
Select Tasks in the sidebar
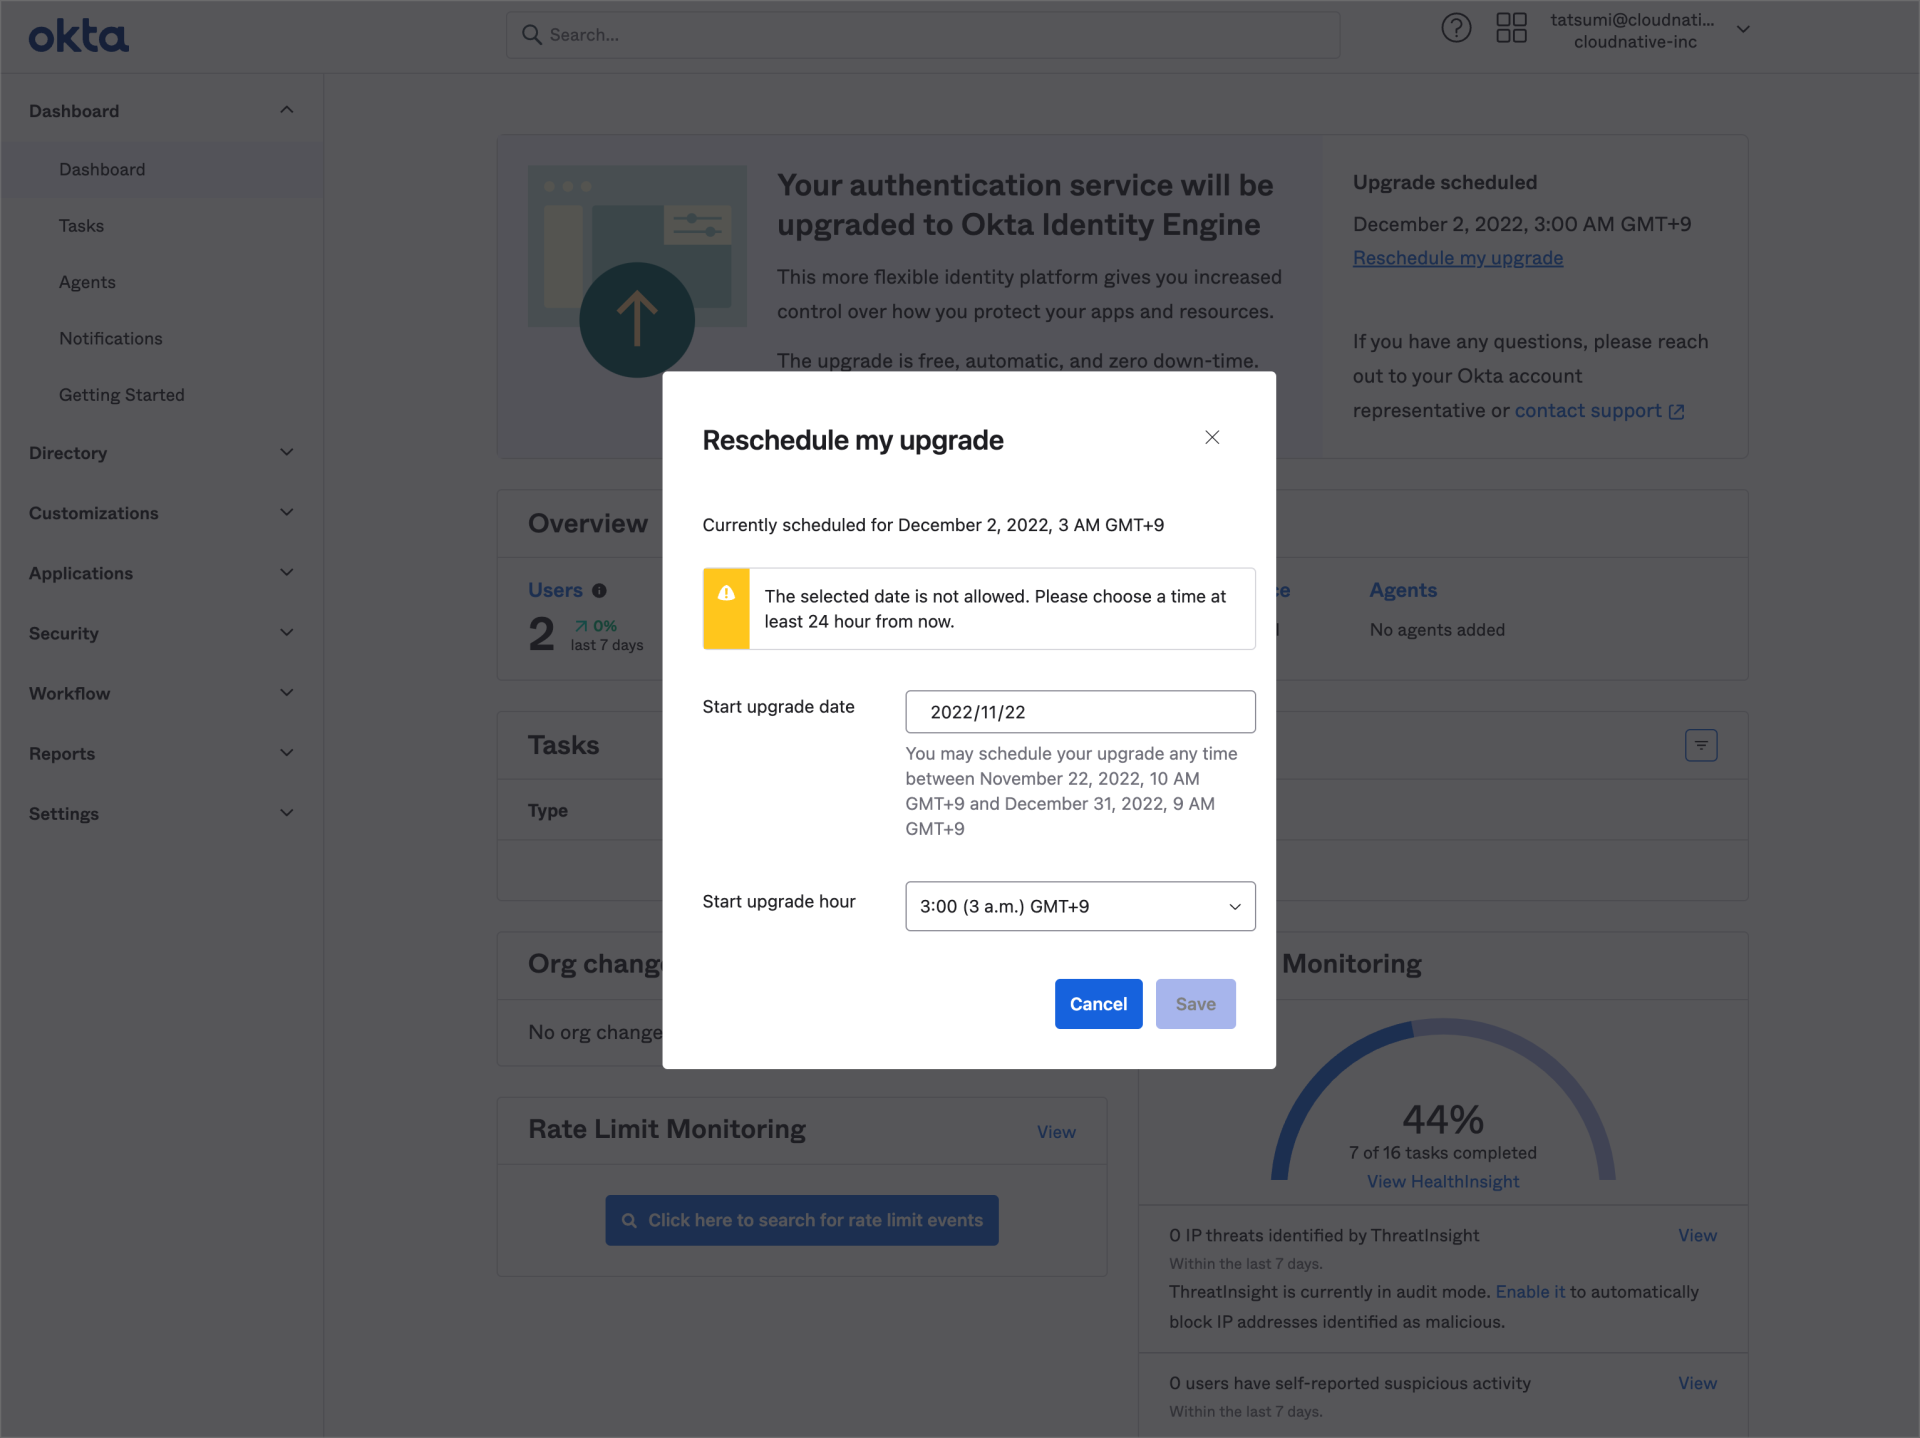click(81, 225)
